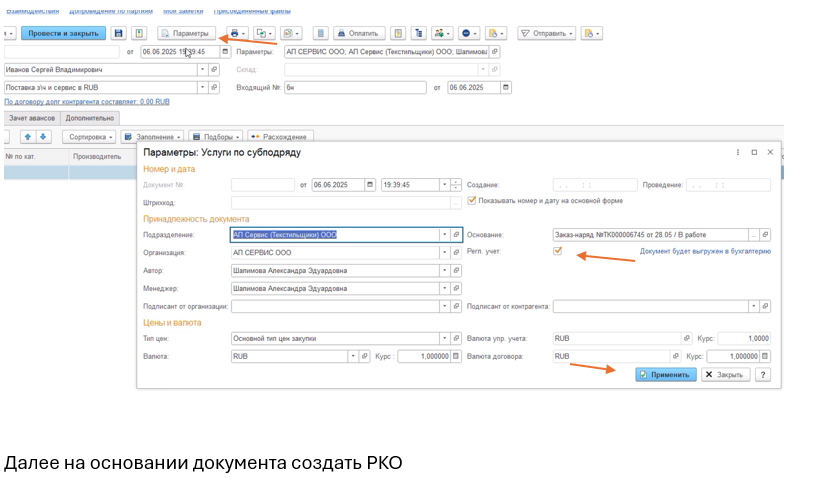Open calendar picker for dialog date 06.06.2025
The image size is (833, 502).
pos(371,185)
